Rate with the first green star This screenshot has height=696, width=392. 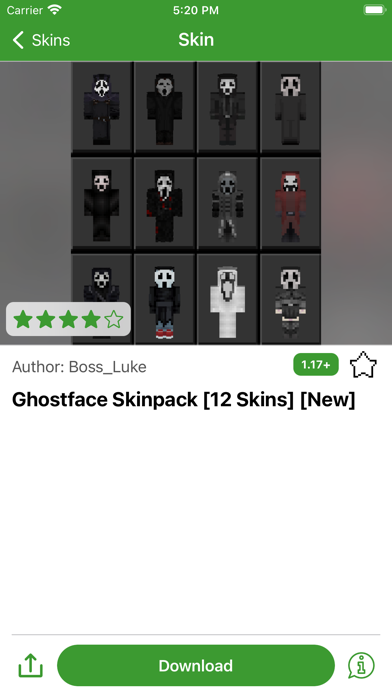pos(23,319)
